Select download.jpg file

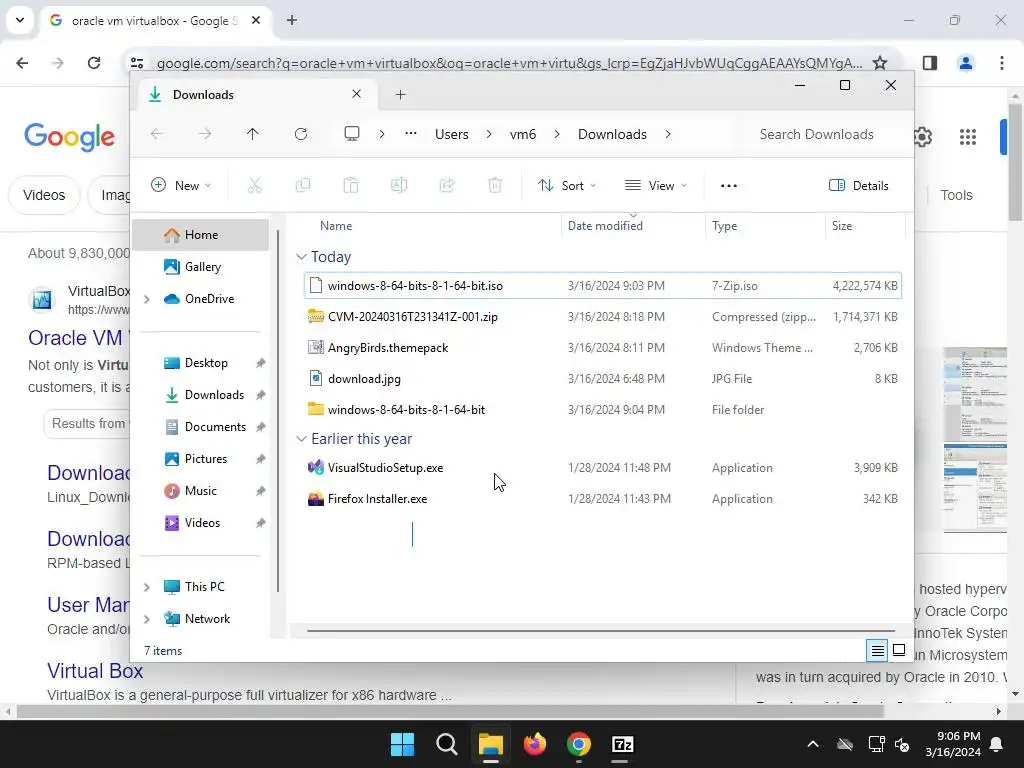click(x=602, y=379)
